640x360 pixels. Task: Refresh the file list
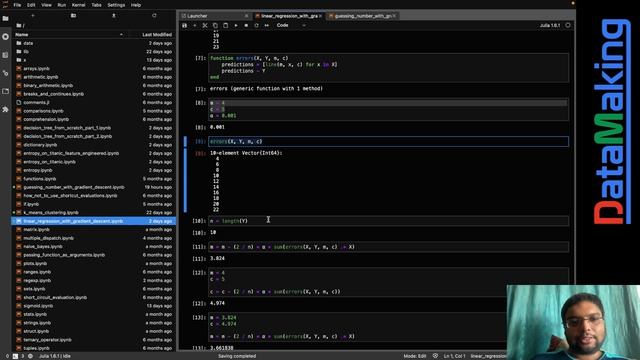click(154, 16)
